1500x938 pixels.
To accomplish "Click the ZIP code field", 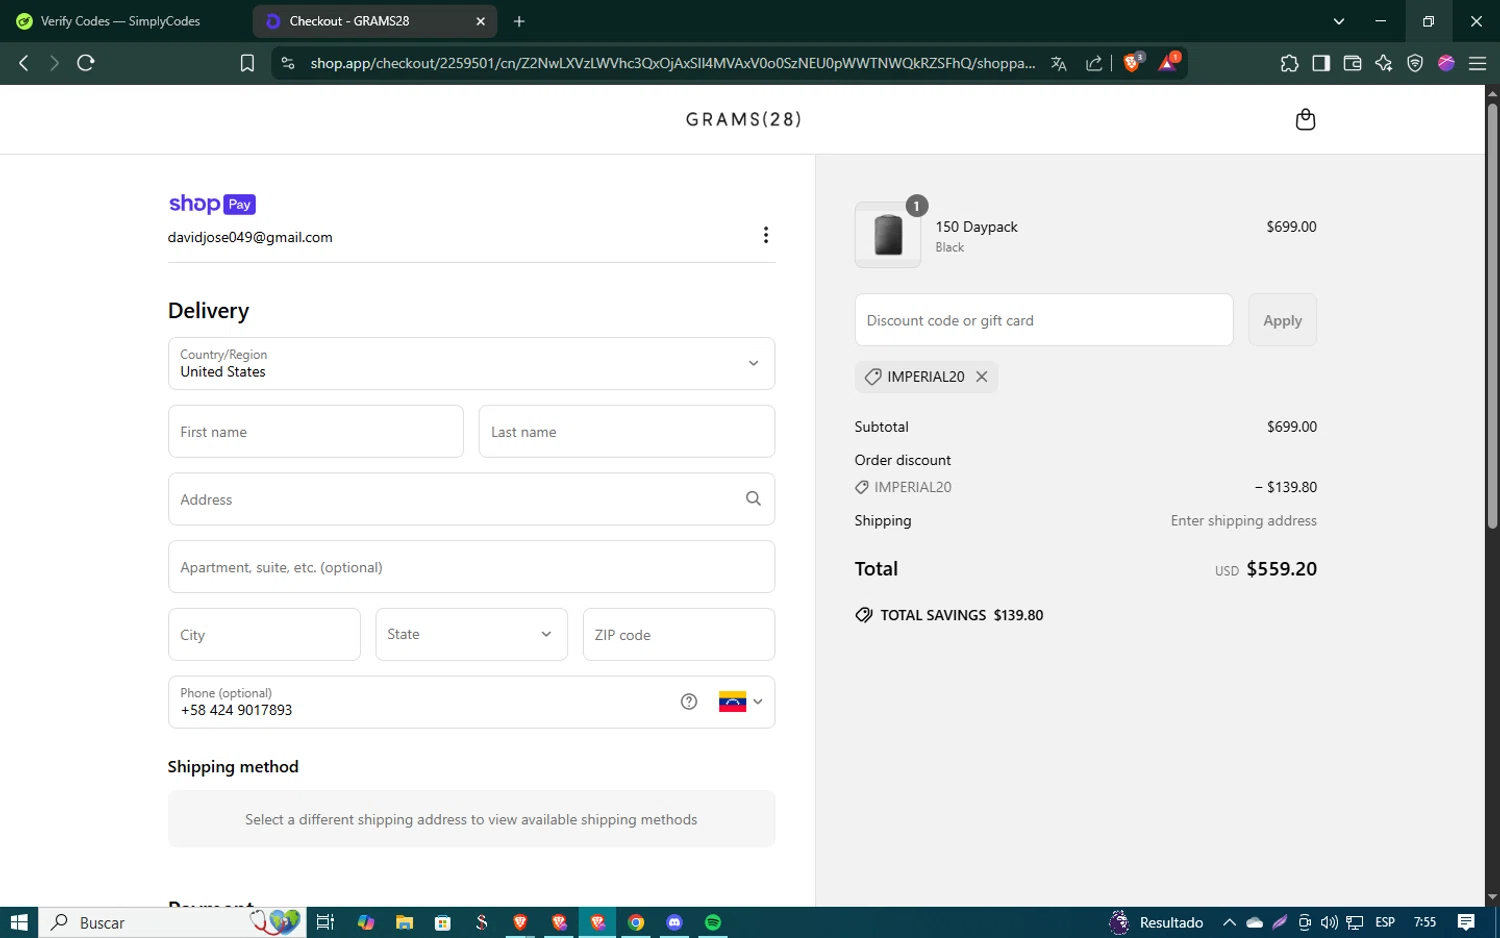I will pyautogui.click(x=679, y=635).
